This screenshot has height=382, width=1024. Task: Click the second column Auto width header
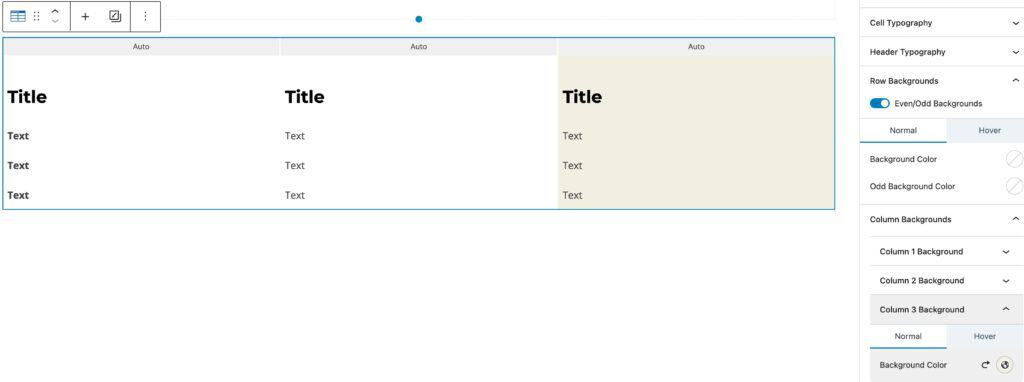tap(419, 47)
